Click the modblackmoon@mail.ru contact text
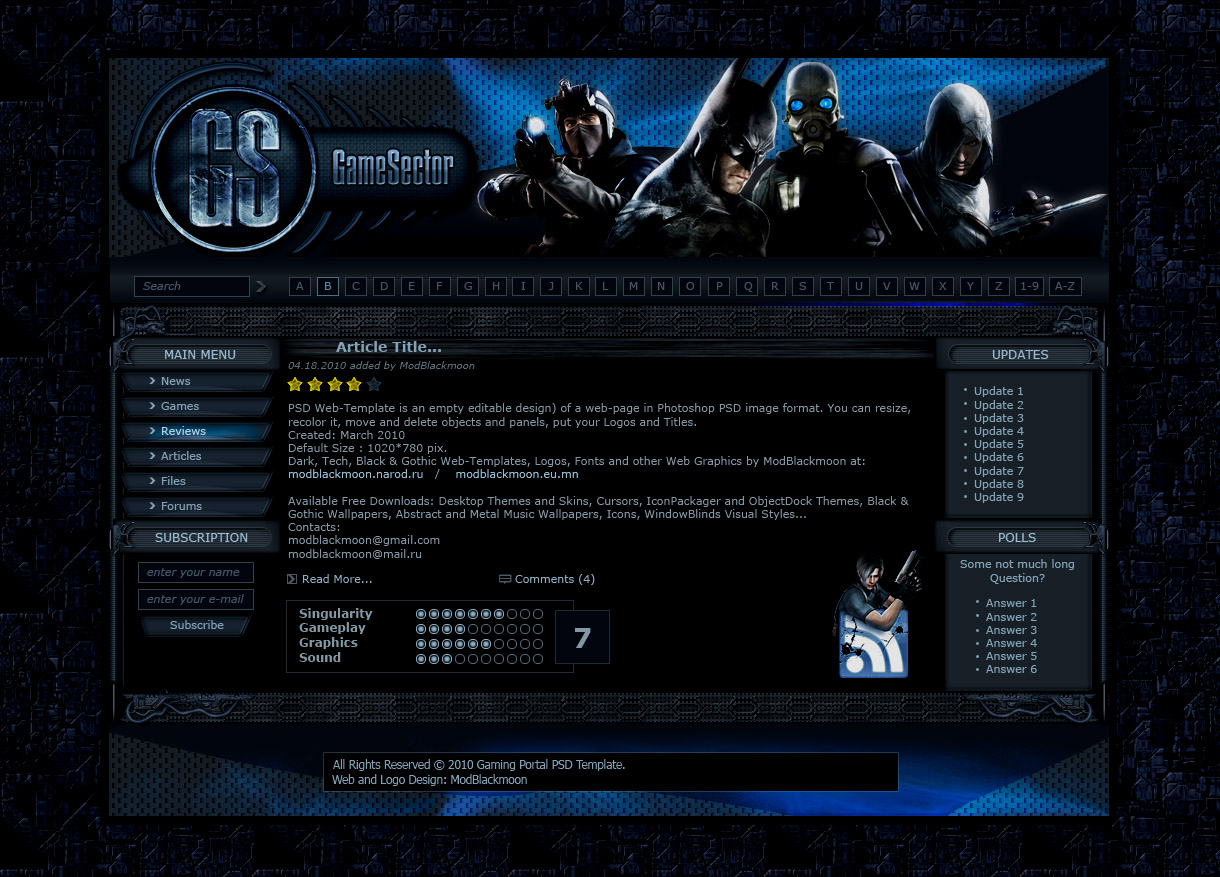The width and height of the screenshot is (1220, 877). (355, 554)
